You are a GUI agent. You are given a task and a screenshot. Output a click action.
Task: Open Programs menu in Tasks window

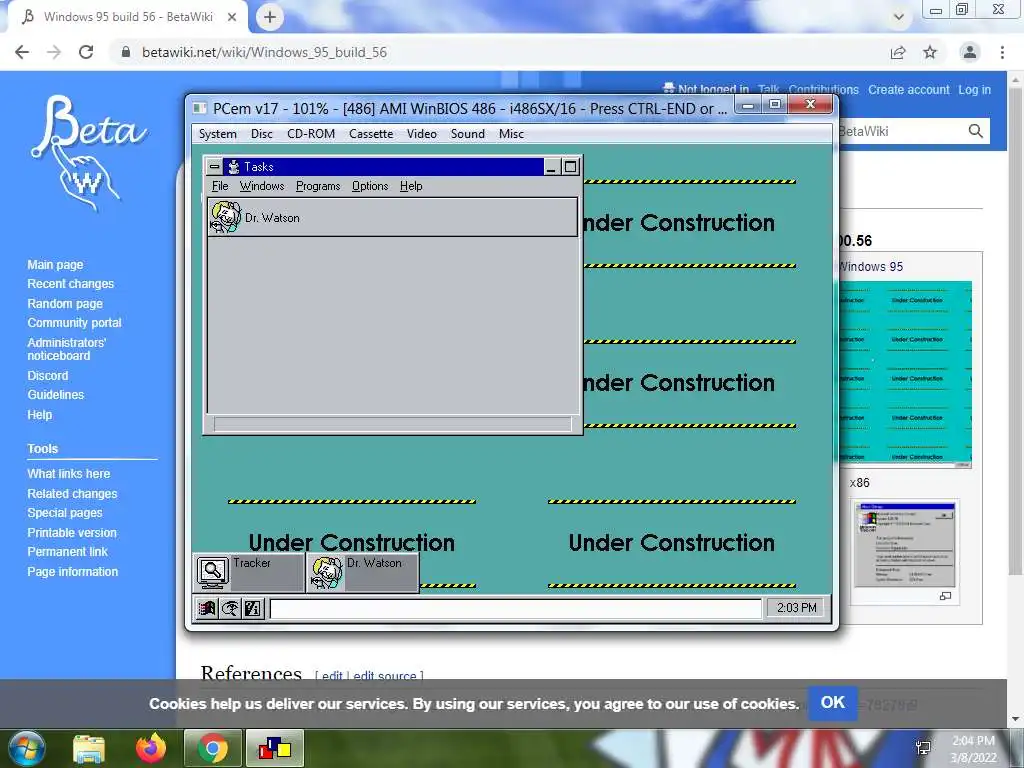[318, 186]
